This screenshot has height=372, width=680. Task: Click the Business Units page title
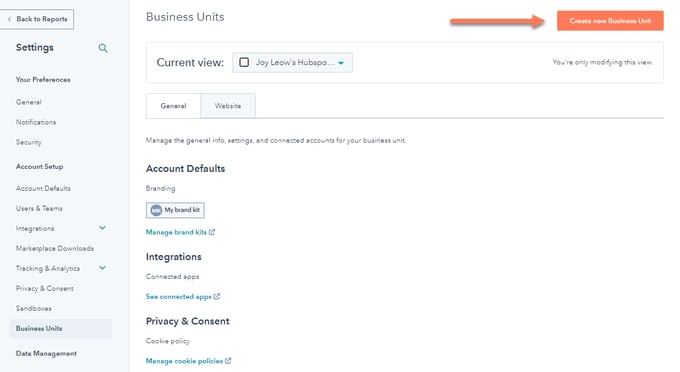pos(185,17)
